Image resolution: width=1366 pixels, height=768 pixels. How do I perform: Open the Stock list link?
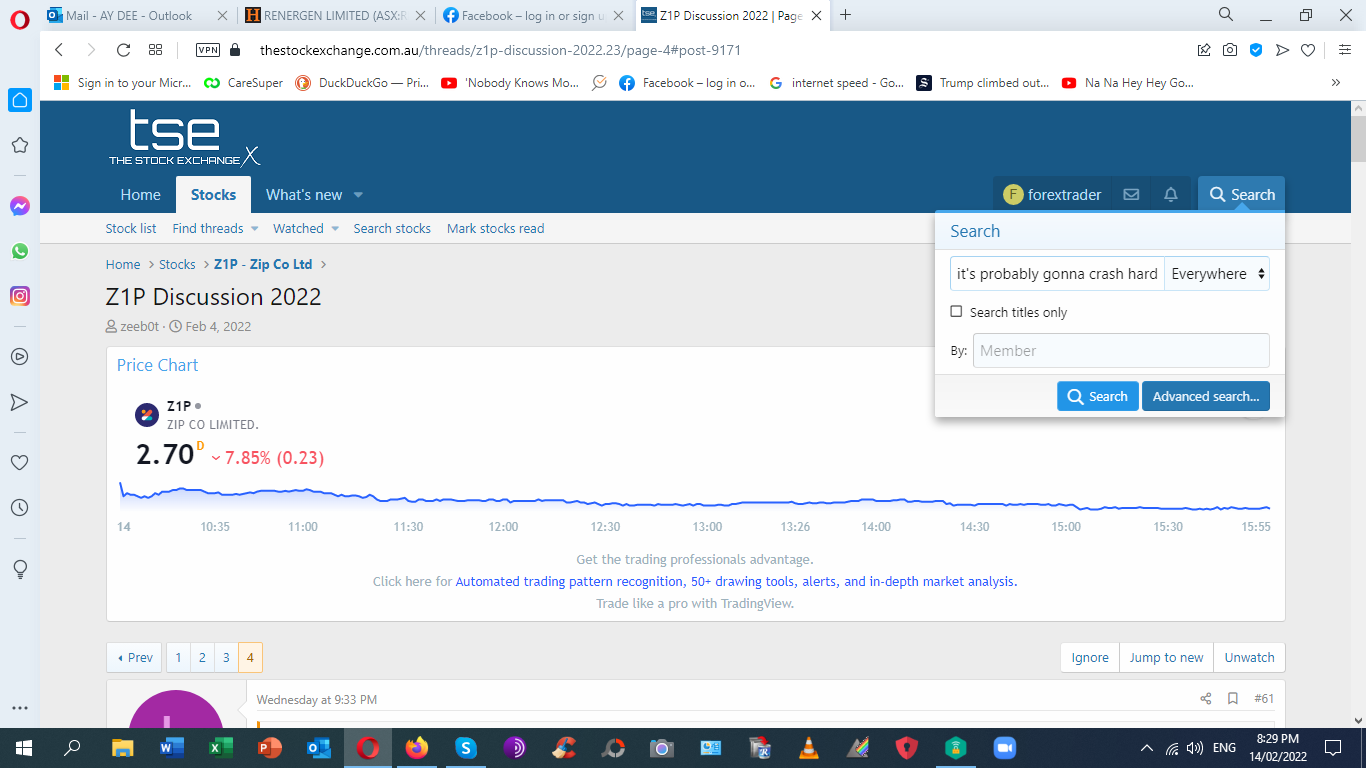point(131,229)
